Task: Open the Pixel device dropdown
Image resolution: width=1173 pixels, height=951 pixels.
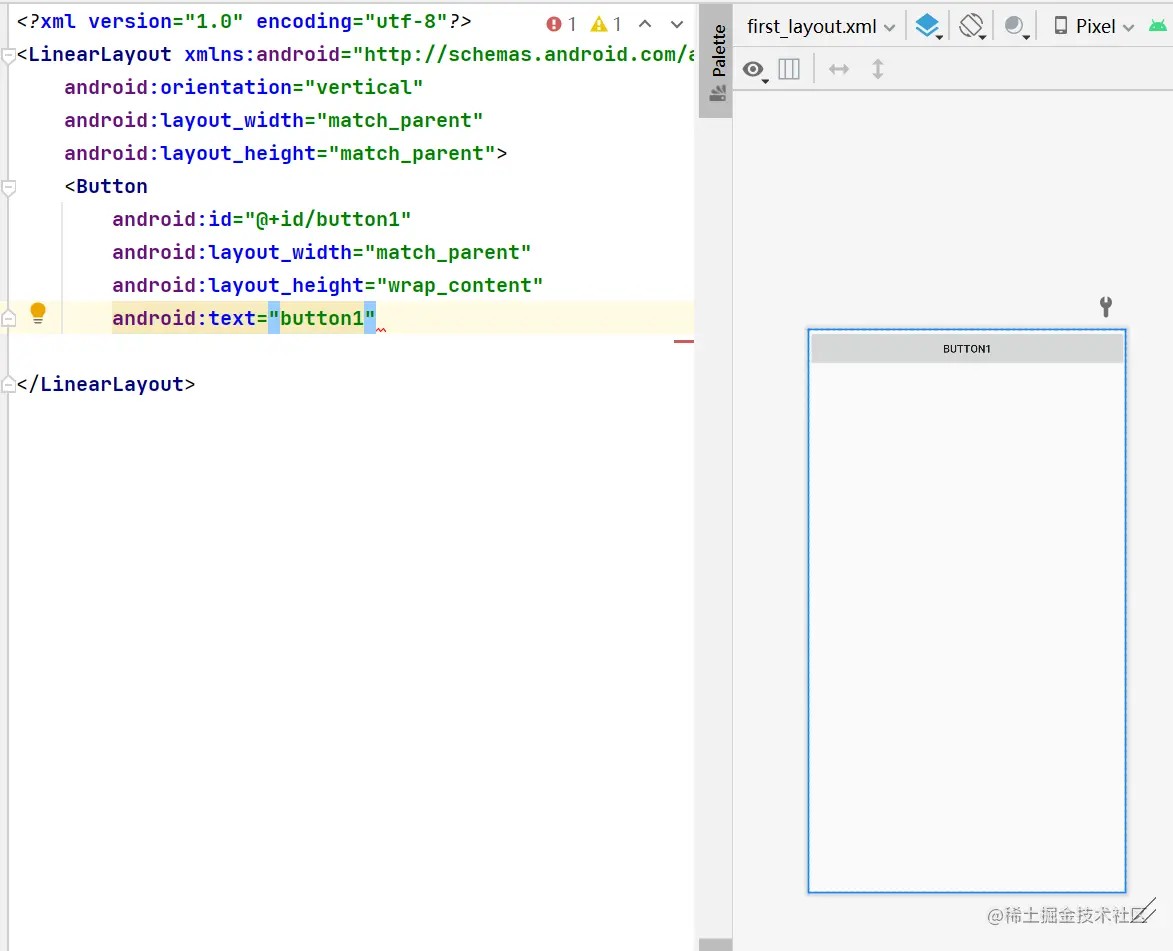Action: (1094, 27)
